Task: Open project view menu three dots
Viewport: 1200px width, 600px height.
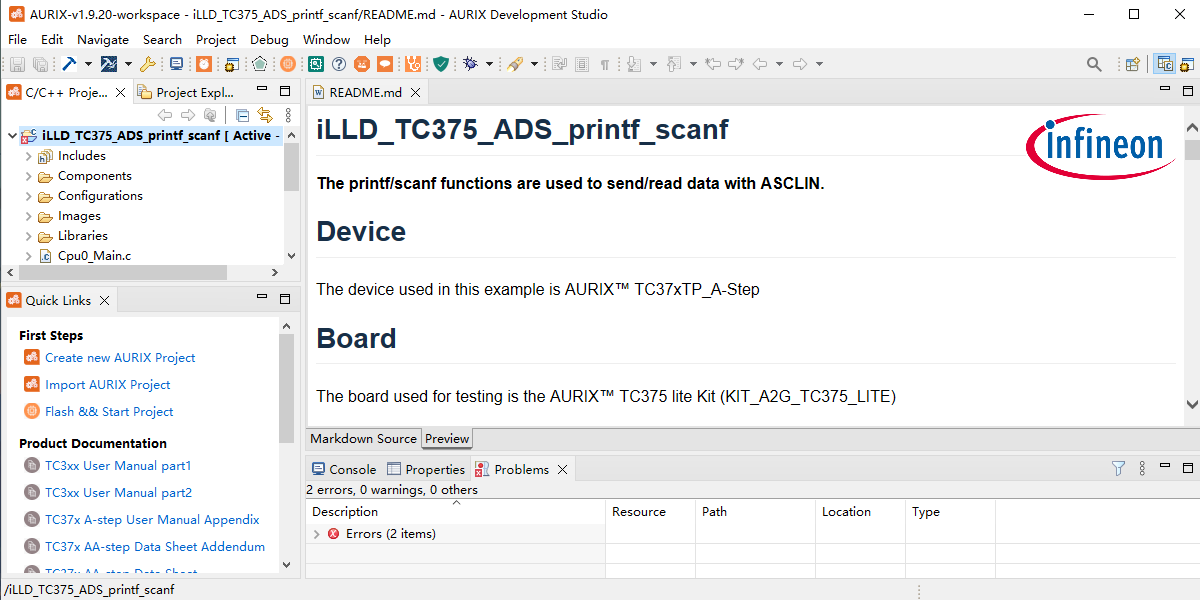Action: pos(289,115)
